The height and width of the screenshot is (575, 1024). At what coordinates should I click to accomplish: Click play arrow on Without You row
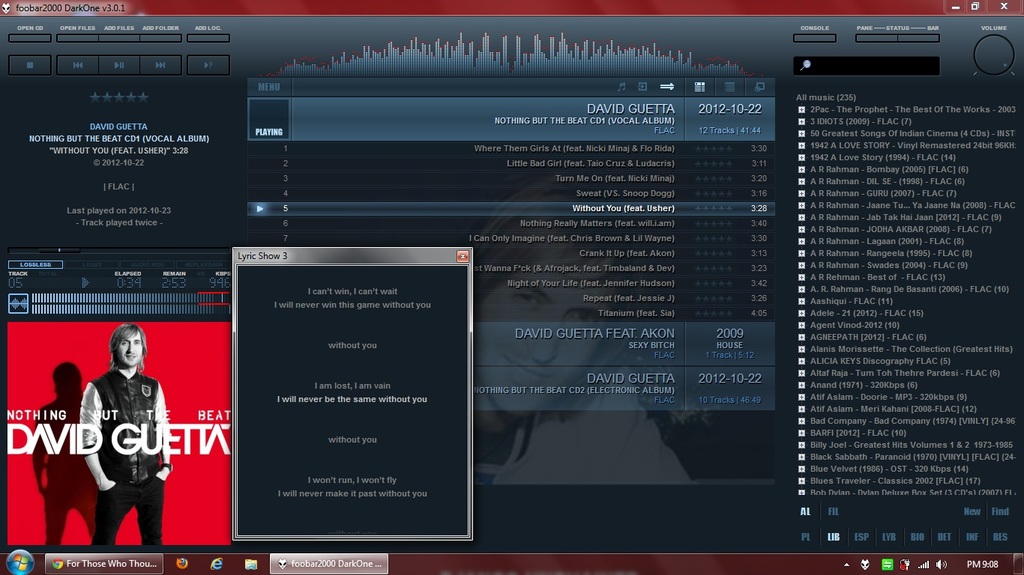coord(260,208)
